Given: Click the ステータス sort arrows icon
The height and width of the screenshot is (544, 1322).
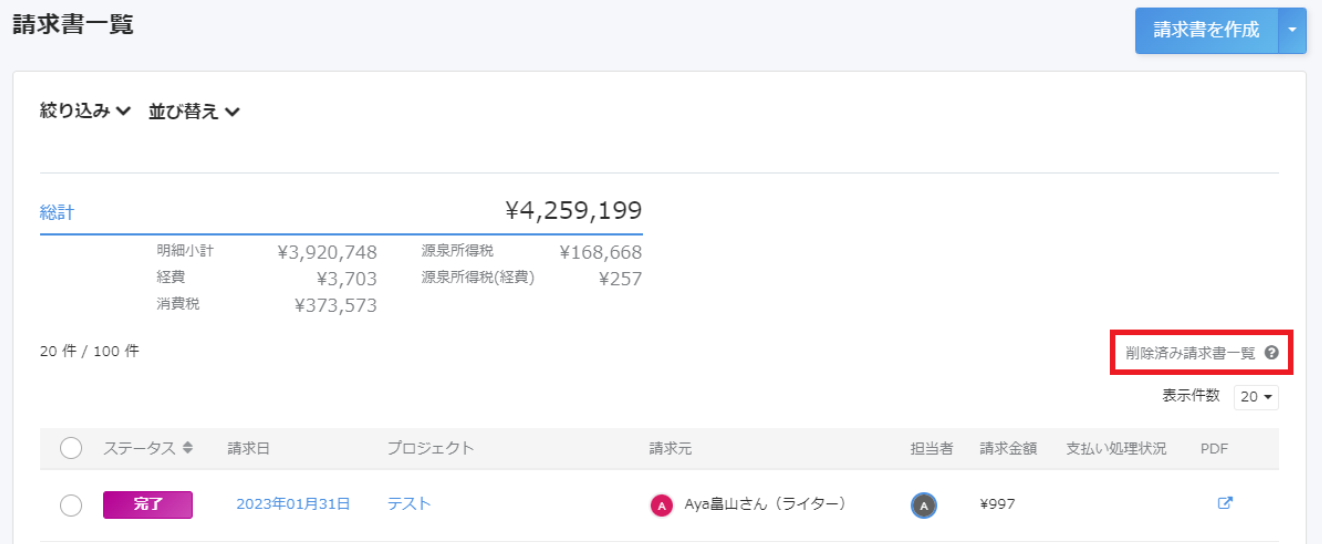Looking at the screenshot, I should [187, 448].
